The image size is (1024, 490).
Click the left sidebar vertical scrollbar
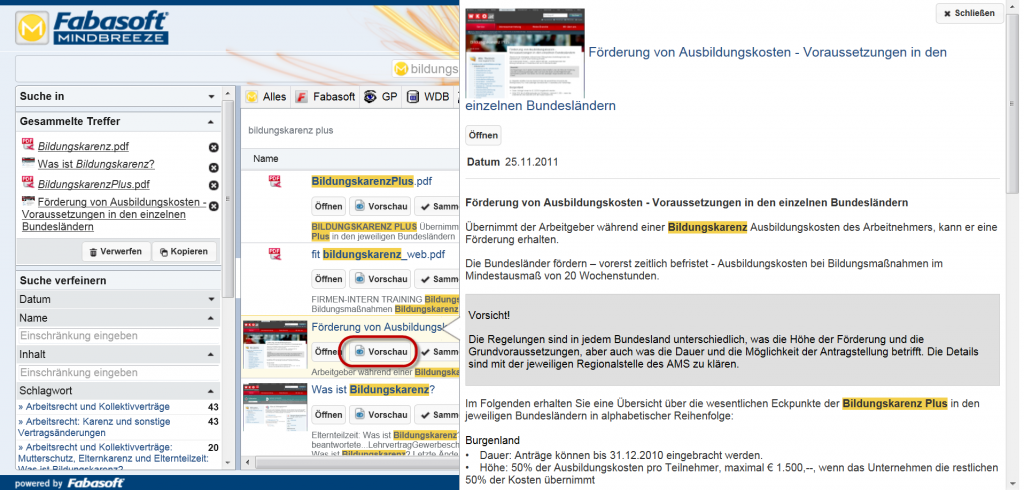229,199
